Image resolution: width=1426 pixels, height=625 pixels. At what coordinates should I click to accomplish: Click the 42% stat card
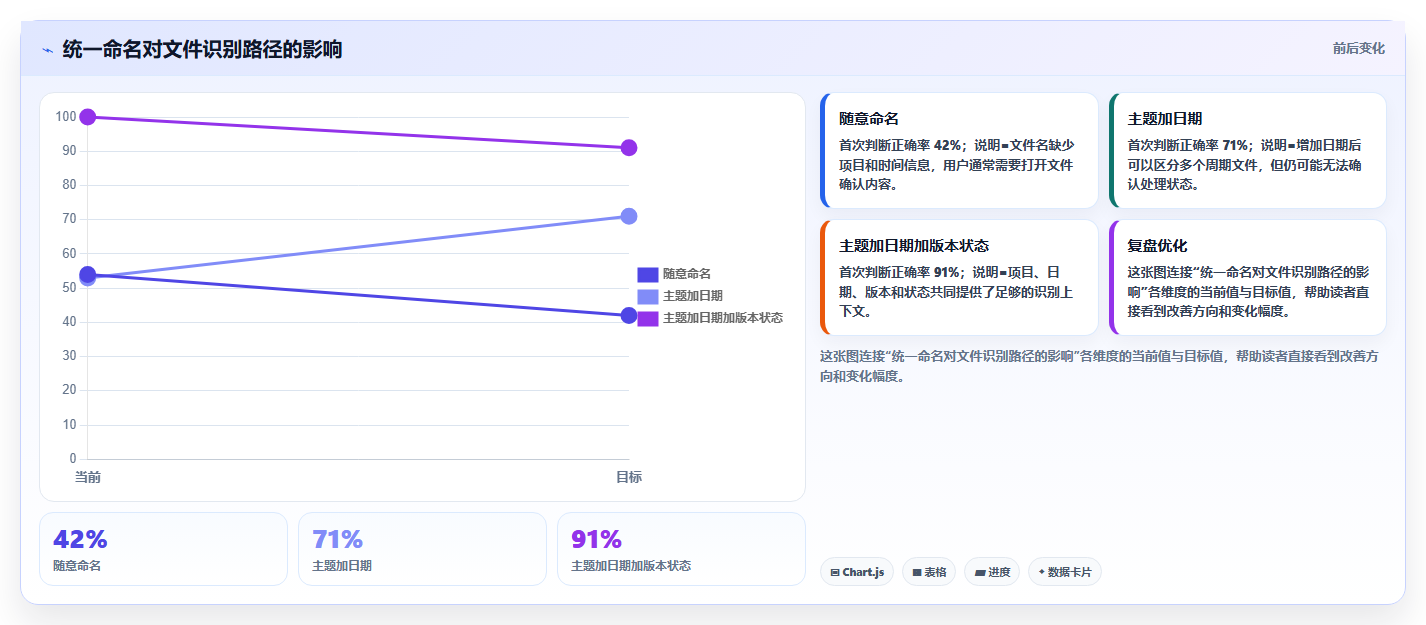[x=163, y=549]
